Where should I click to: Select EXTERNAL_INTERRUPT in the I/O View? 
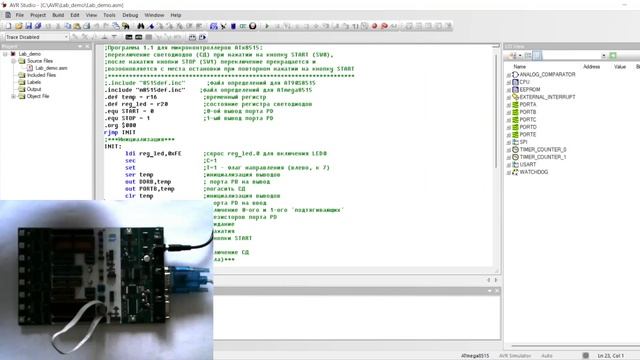[x=547, y=97]
